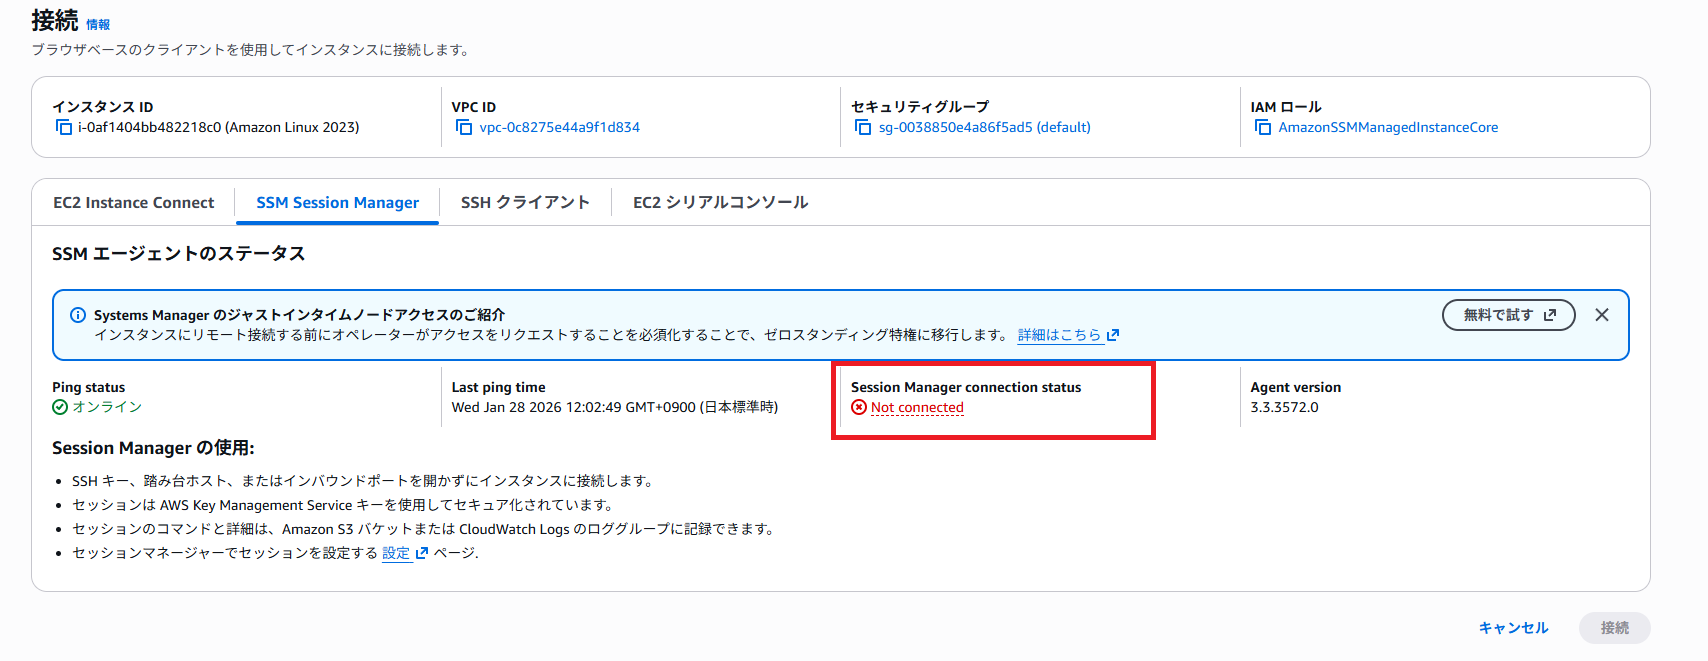Image resolution: width=1708 pixels, height=661 pixels.
Task: Click the 無料で試す button
Action: click(x=1509, y=315)
